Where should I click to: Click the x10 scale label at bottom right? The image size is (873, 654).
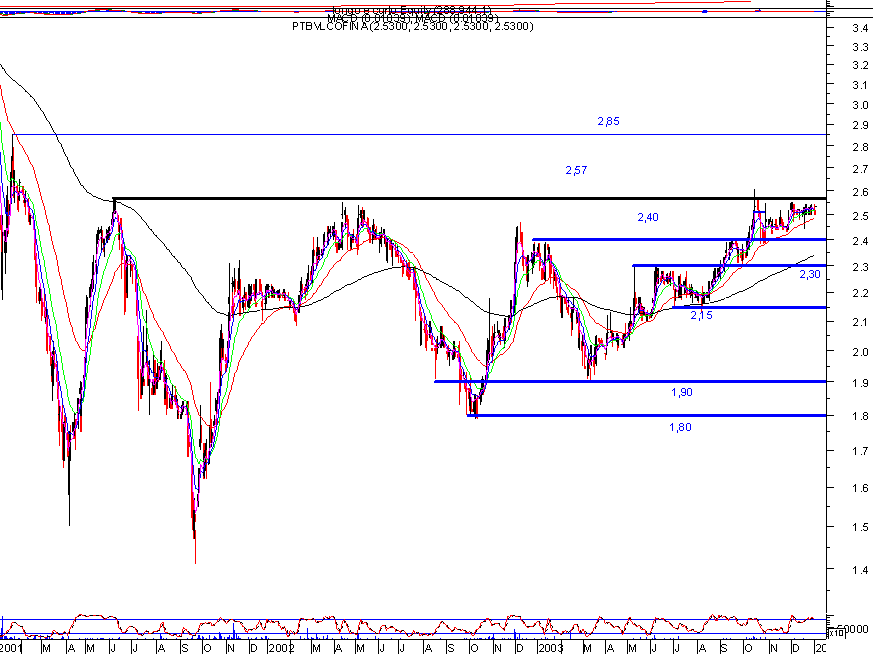click(x=836, y=633)
